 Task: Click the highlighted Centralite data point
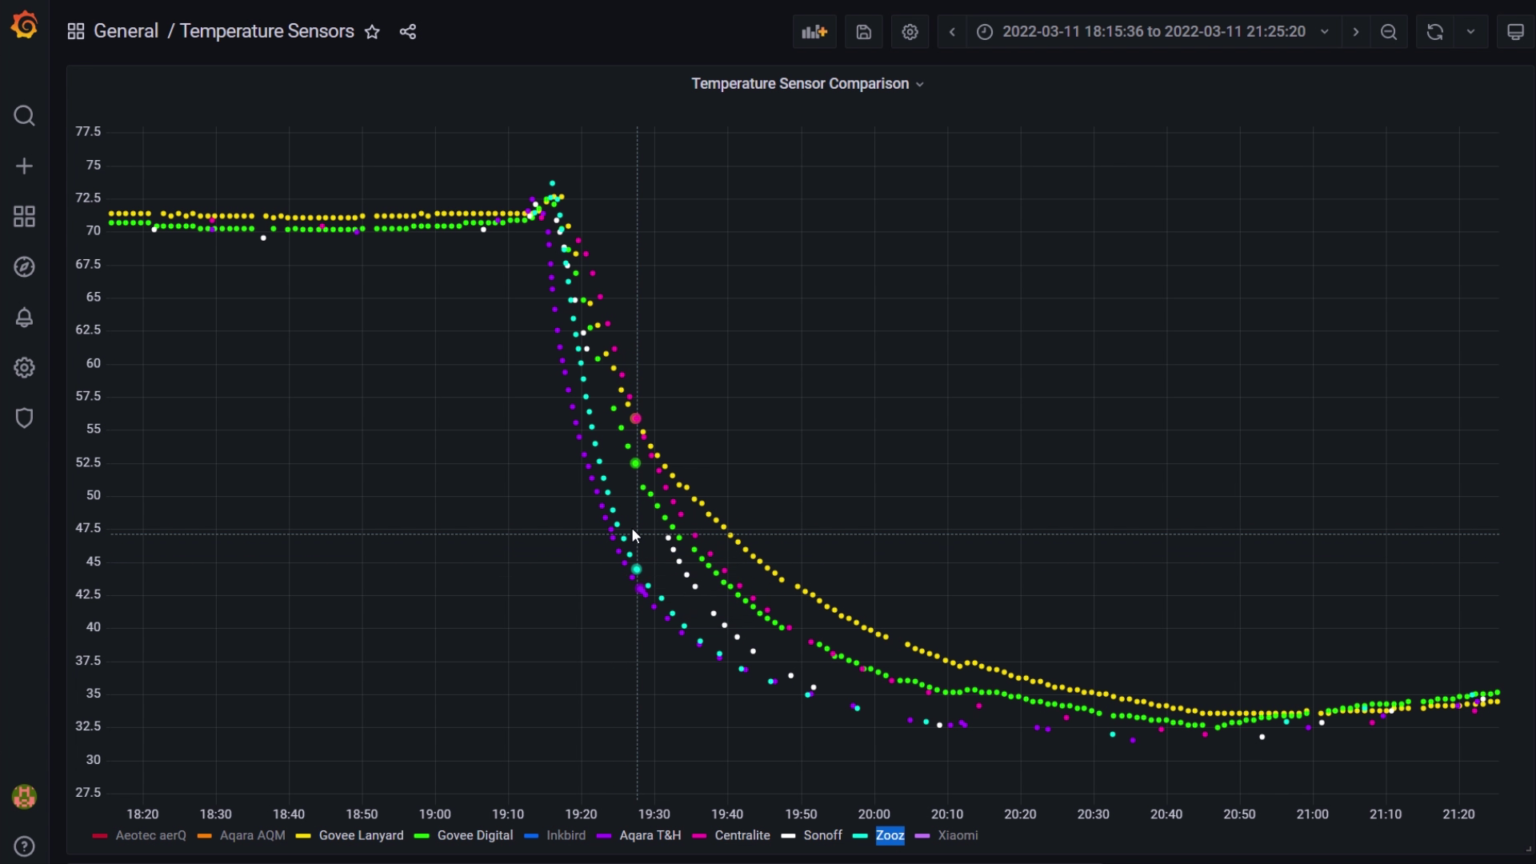coord(635,419)
